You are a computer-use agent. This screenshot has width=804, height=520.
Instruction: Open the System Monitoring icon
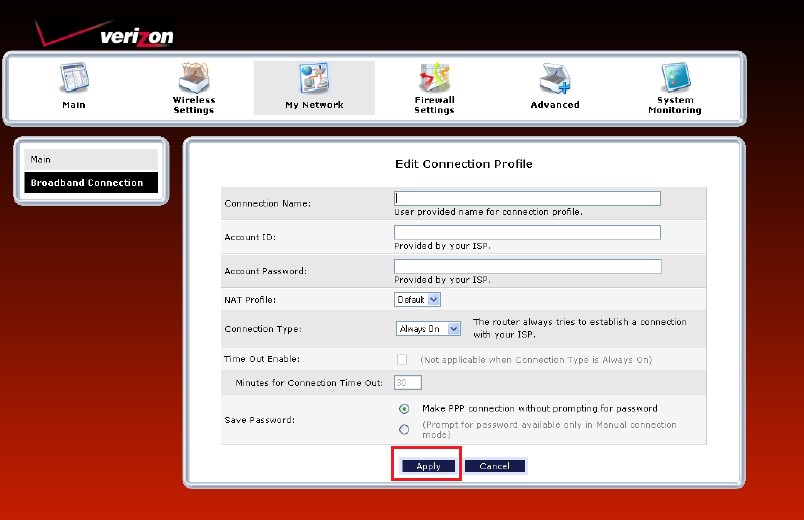click(675, 77)
